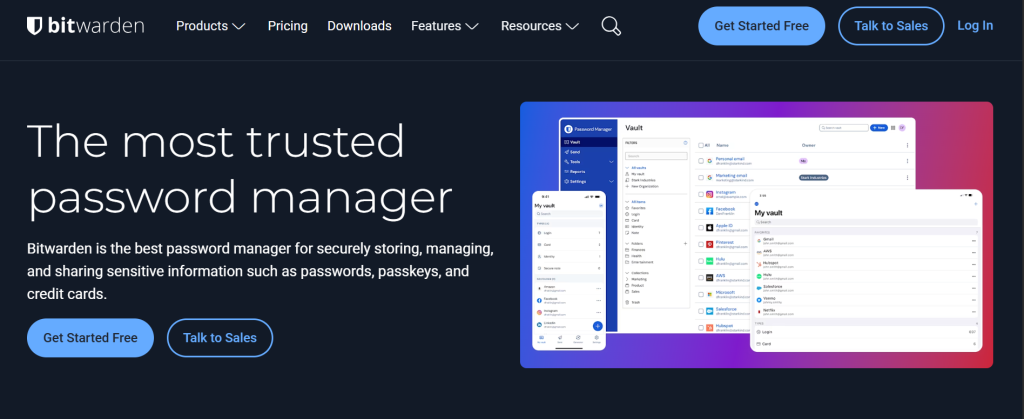Collapse the Folders filter section
Viewport: 1024px width, 419px height.
click(x=627, y=243)
